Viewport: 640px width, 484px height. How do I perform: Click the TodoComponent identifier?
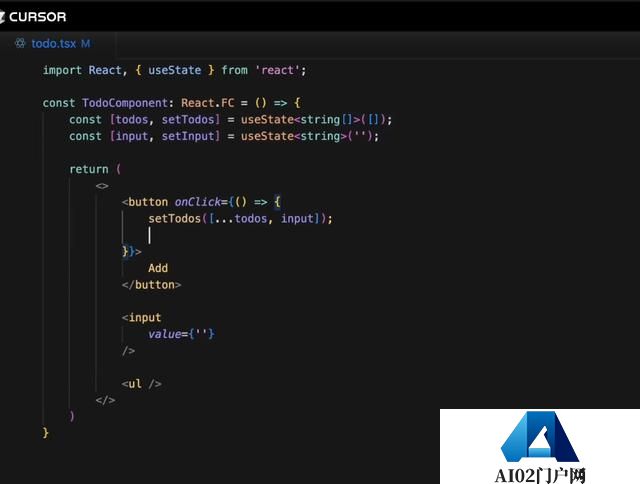point(125,103)
